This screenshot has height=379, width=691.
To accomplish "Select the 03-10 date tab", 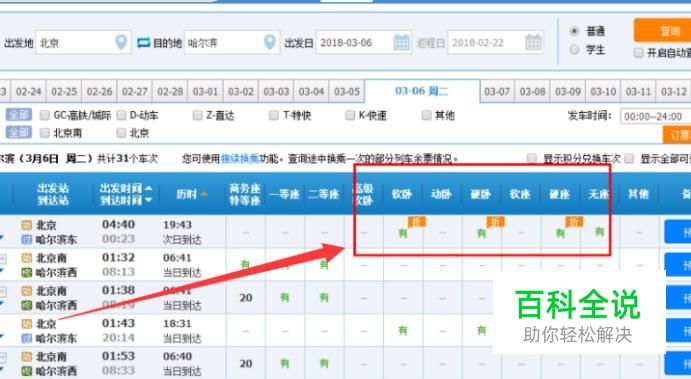I will pyautogui.click(x=603, y=92).
